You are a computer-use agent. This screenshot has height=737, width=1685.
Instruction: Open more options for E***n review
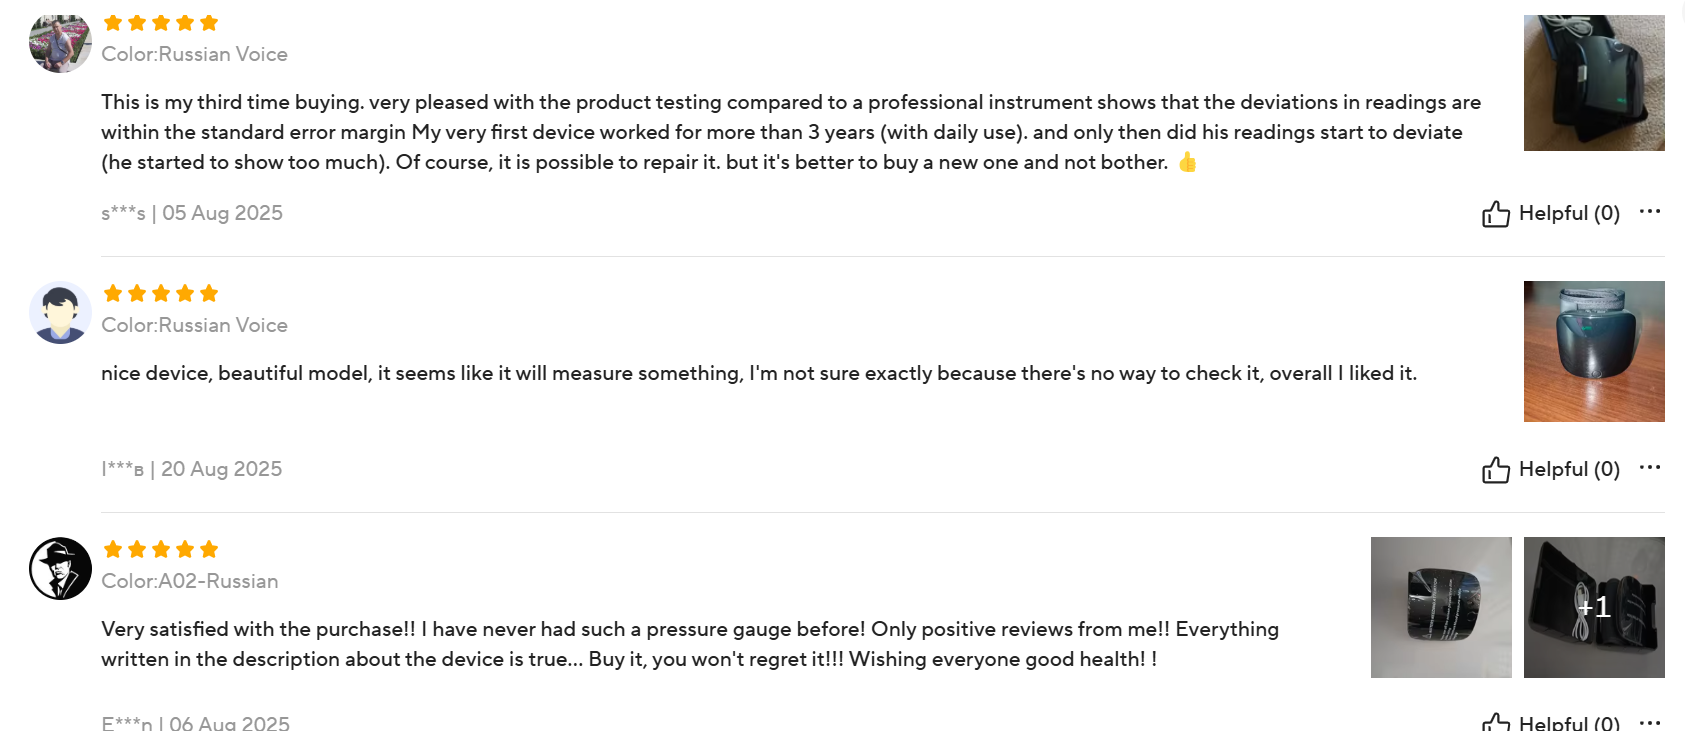(1650, 722)
